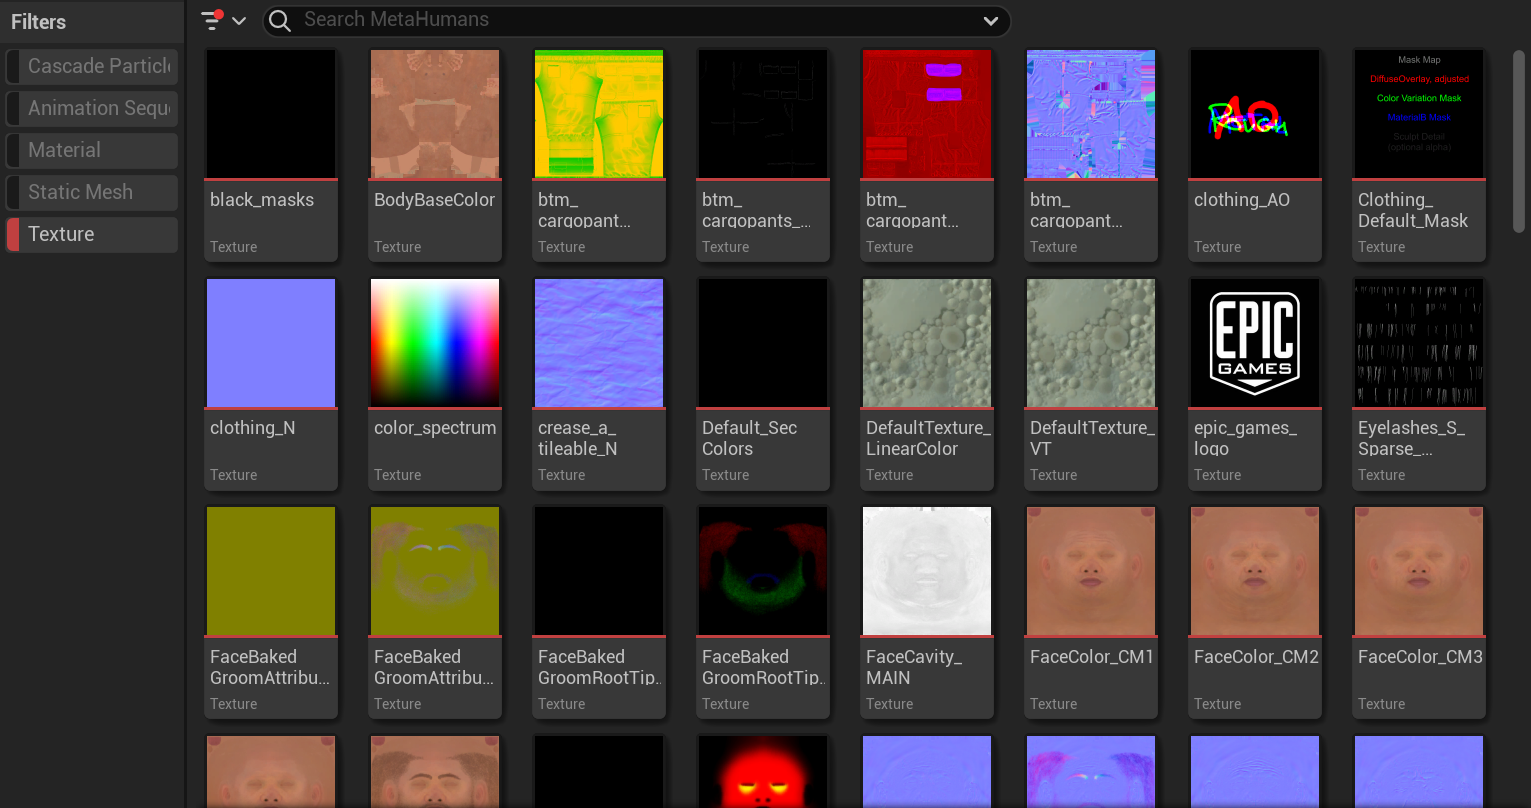Toggle the Animation Sequence filter

click(92, 109)
